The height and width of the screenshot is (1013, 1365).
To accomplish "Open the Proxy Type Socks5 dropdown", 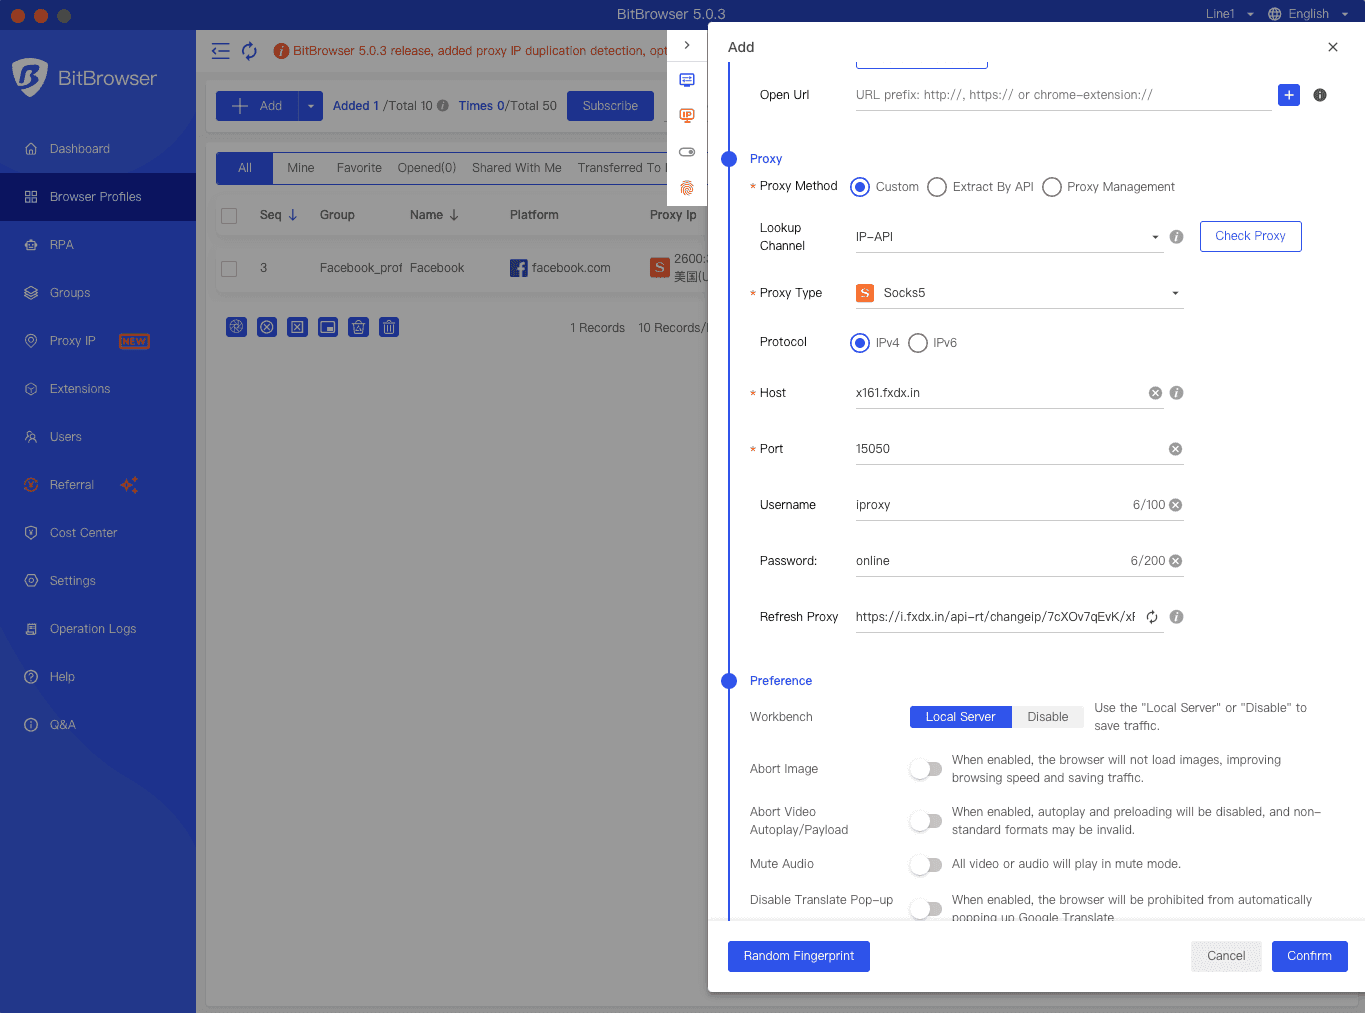I will (x=1018, y=293).
